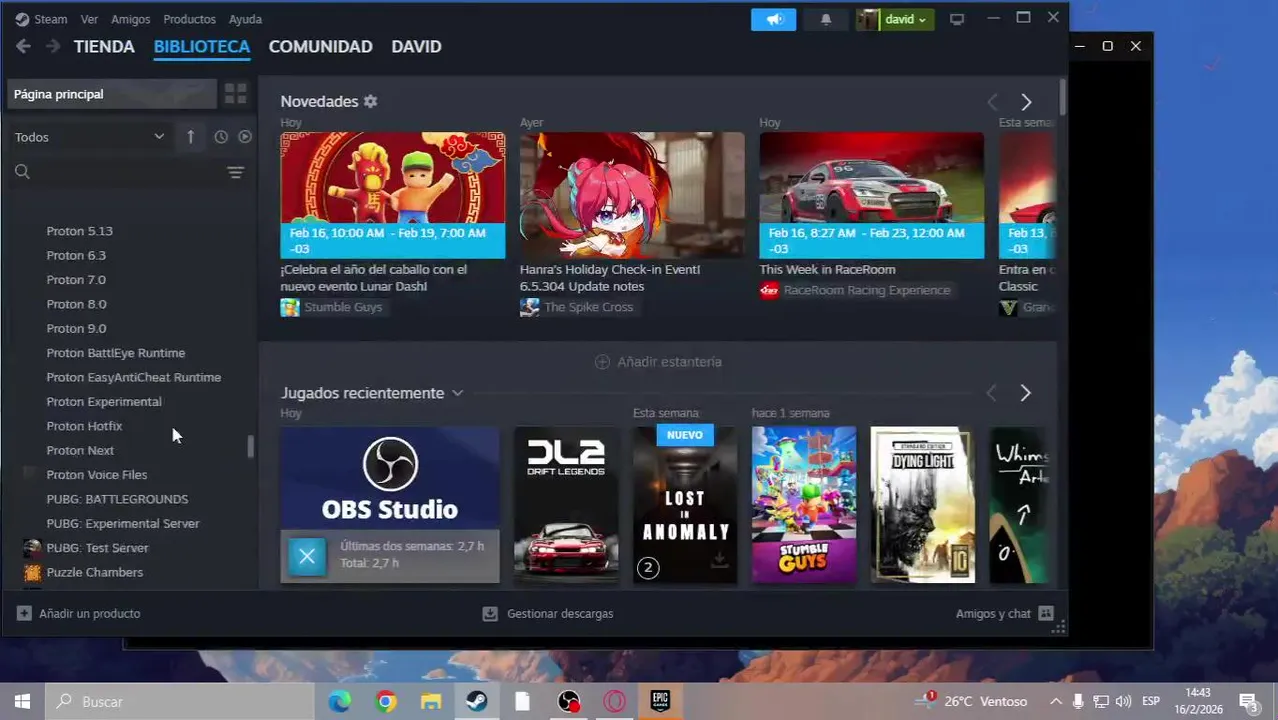Click the Añadir un producto label
This screenshot has height=720, width=1278.
pyautogui.click(x=89, y=613)
